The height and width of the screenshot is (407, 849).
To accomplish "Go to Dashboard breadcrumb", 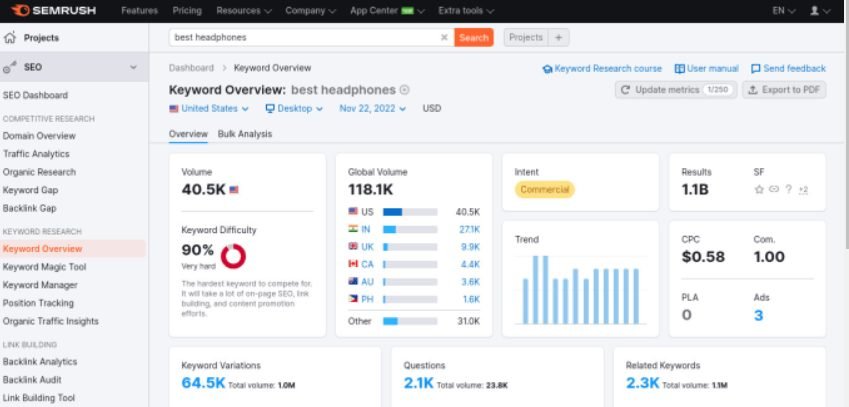I will (191, 68).
